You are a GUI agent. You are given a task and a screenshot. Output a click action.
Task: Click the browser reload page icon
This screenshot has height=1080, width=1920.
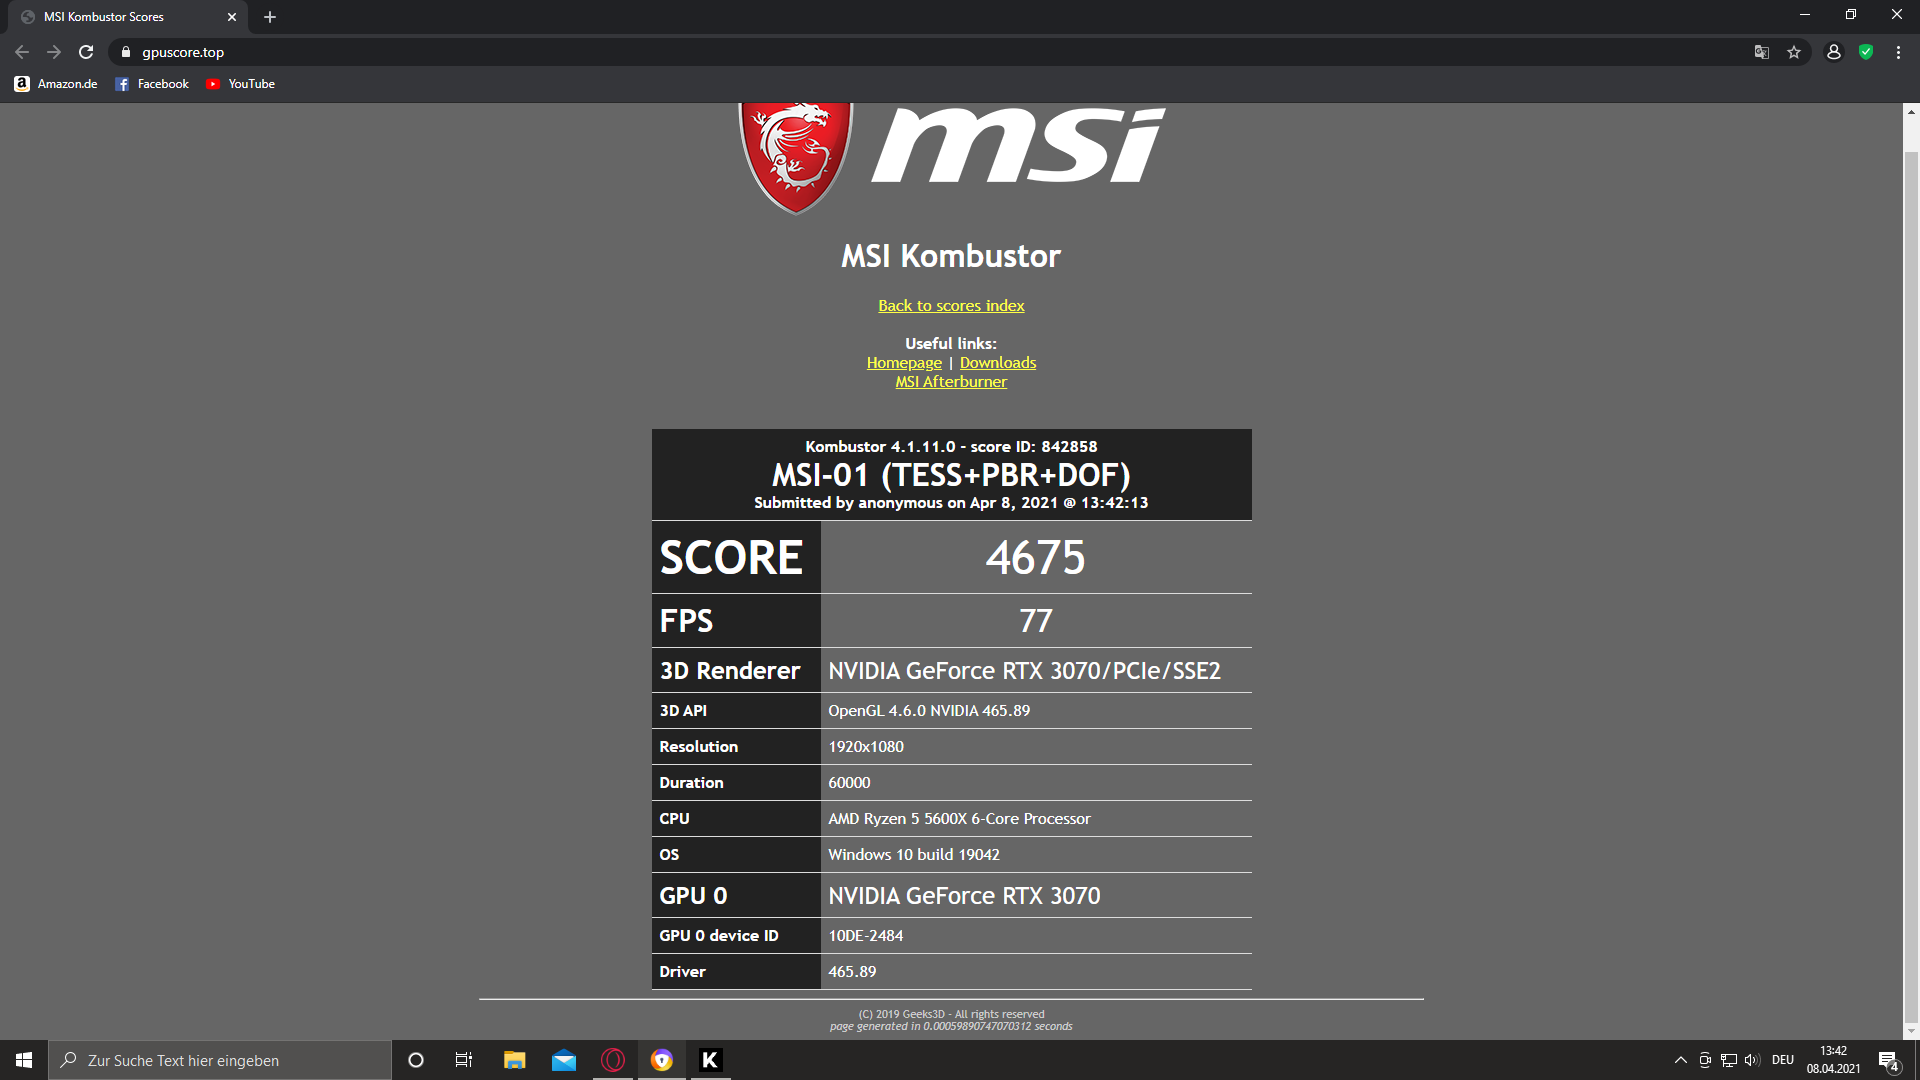[x=86, y=52]
